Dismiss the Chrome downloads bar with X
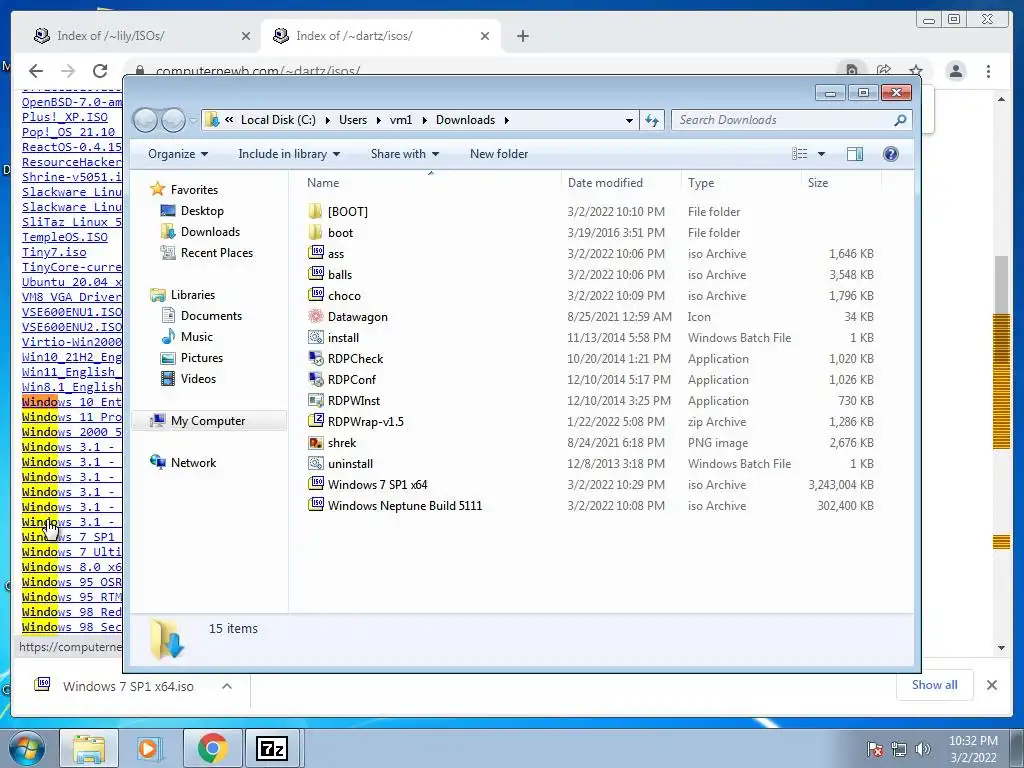This screenshot has height=768, width=1024. point(991,685)
